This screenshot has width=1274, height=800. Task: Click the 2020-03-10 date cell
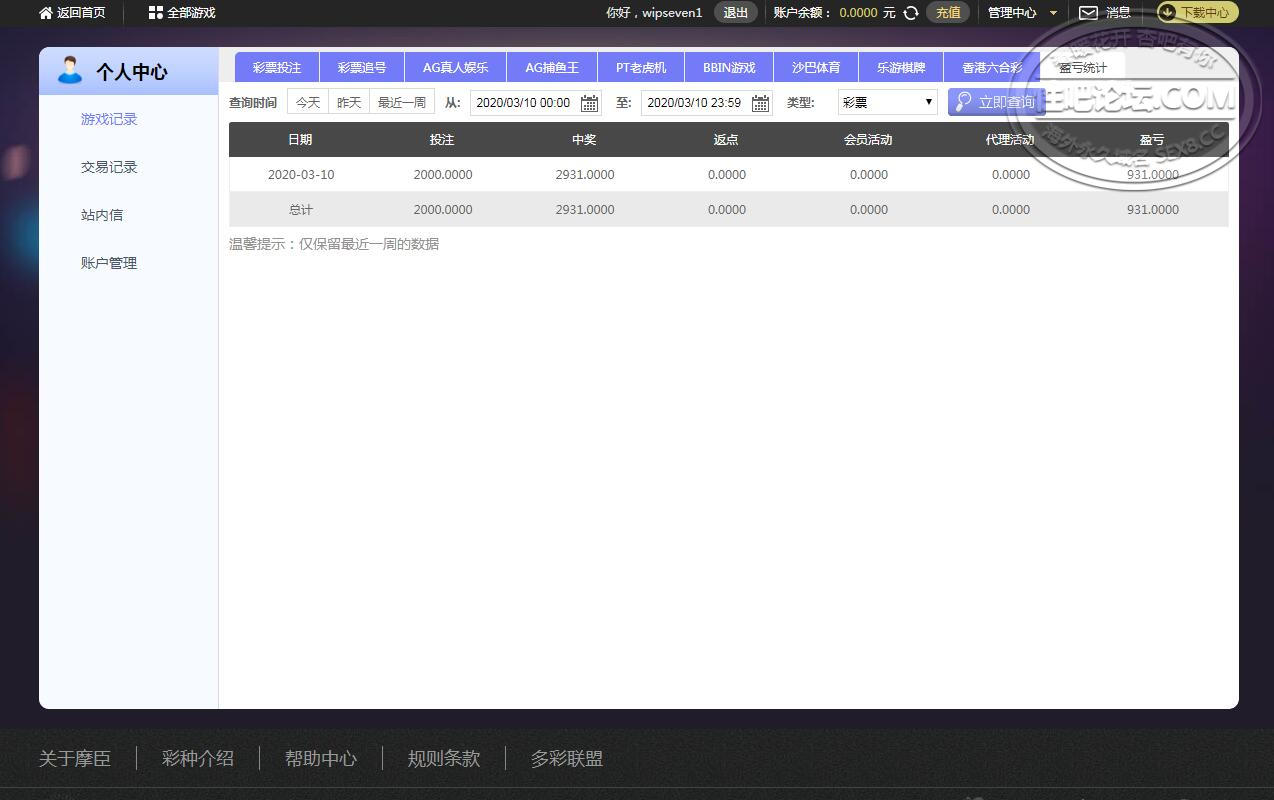coord(301,175)
